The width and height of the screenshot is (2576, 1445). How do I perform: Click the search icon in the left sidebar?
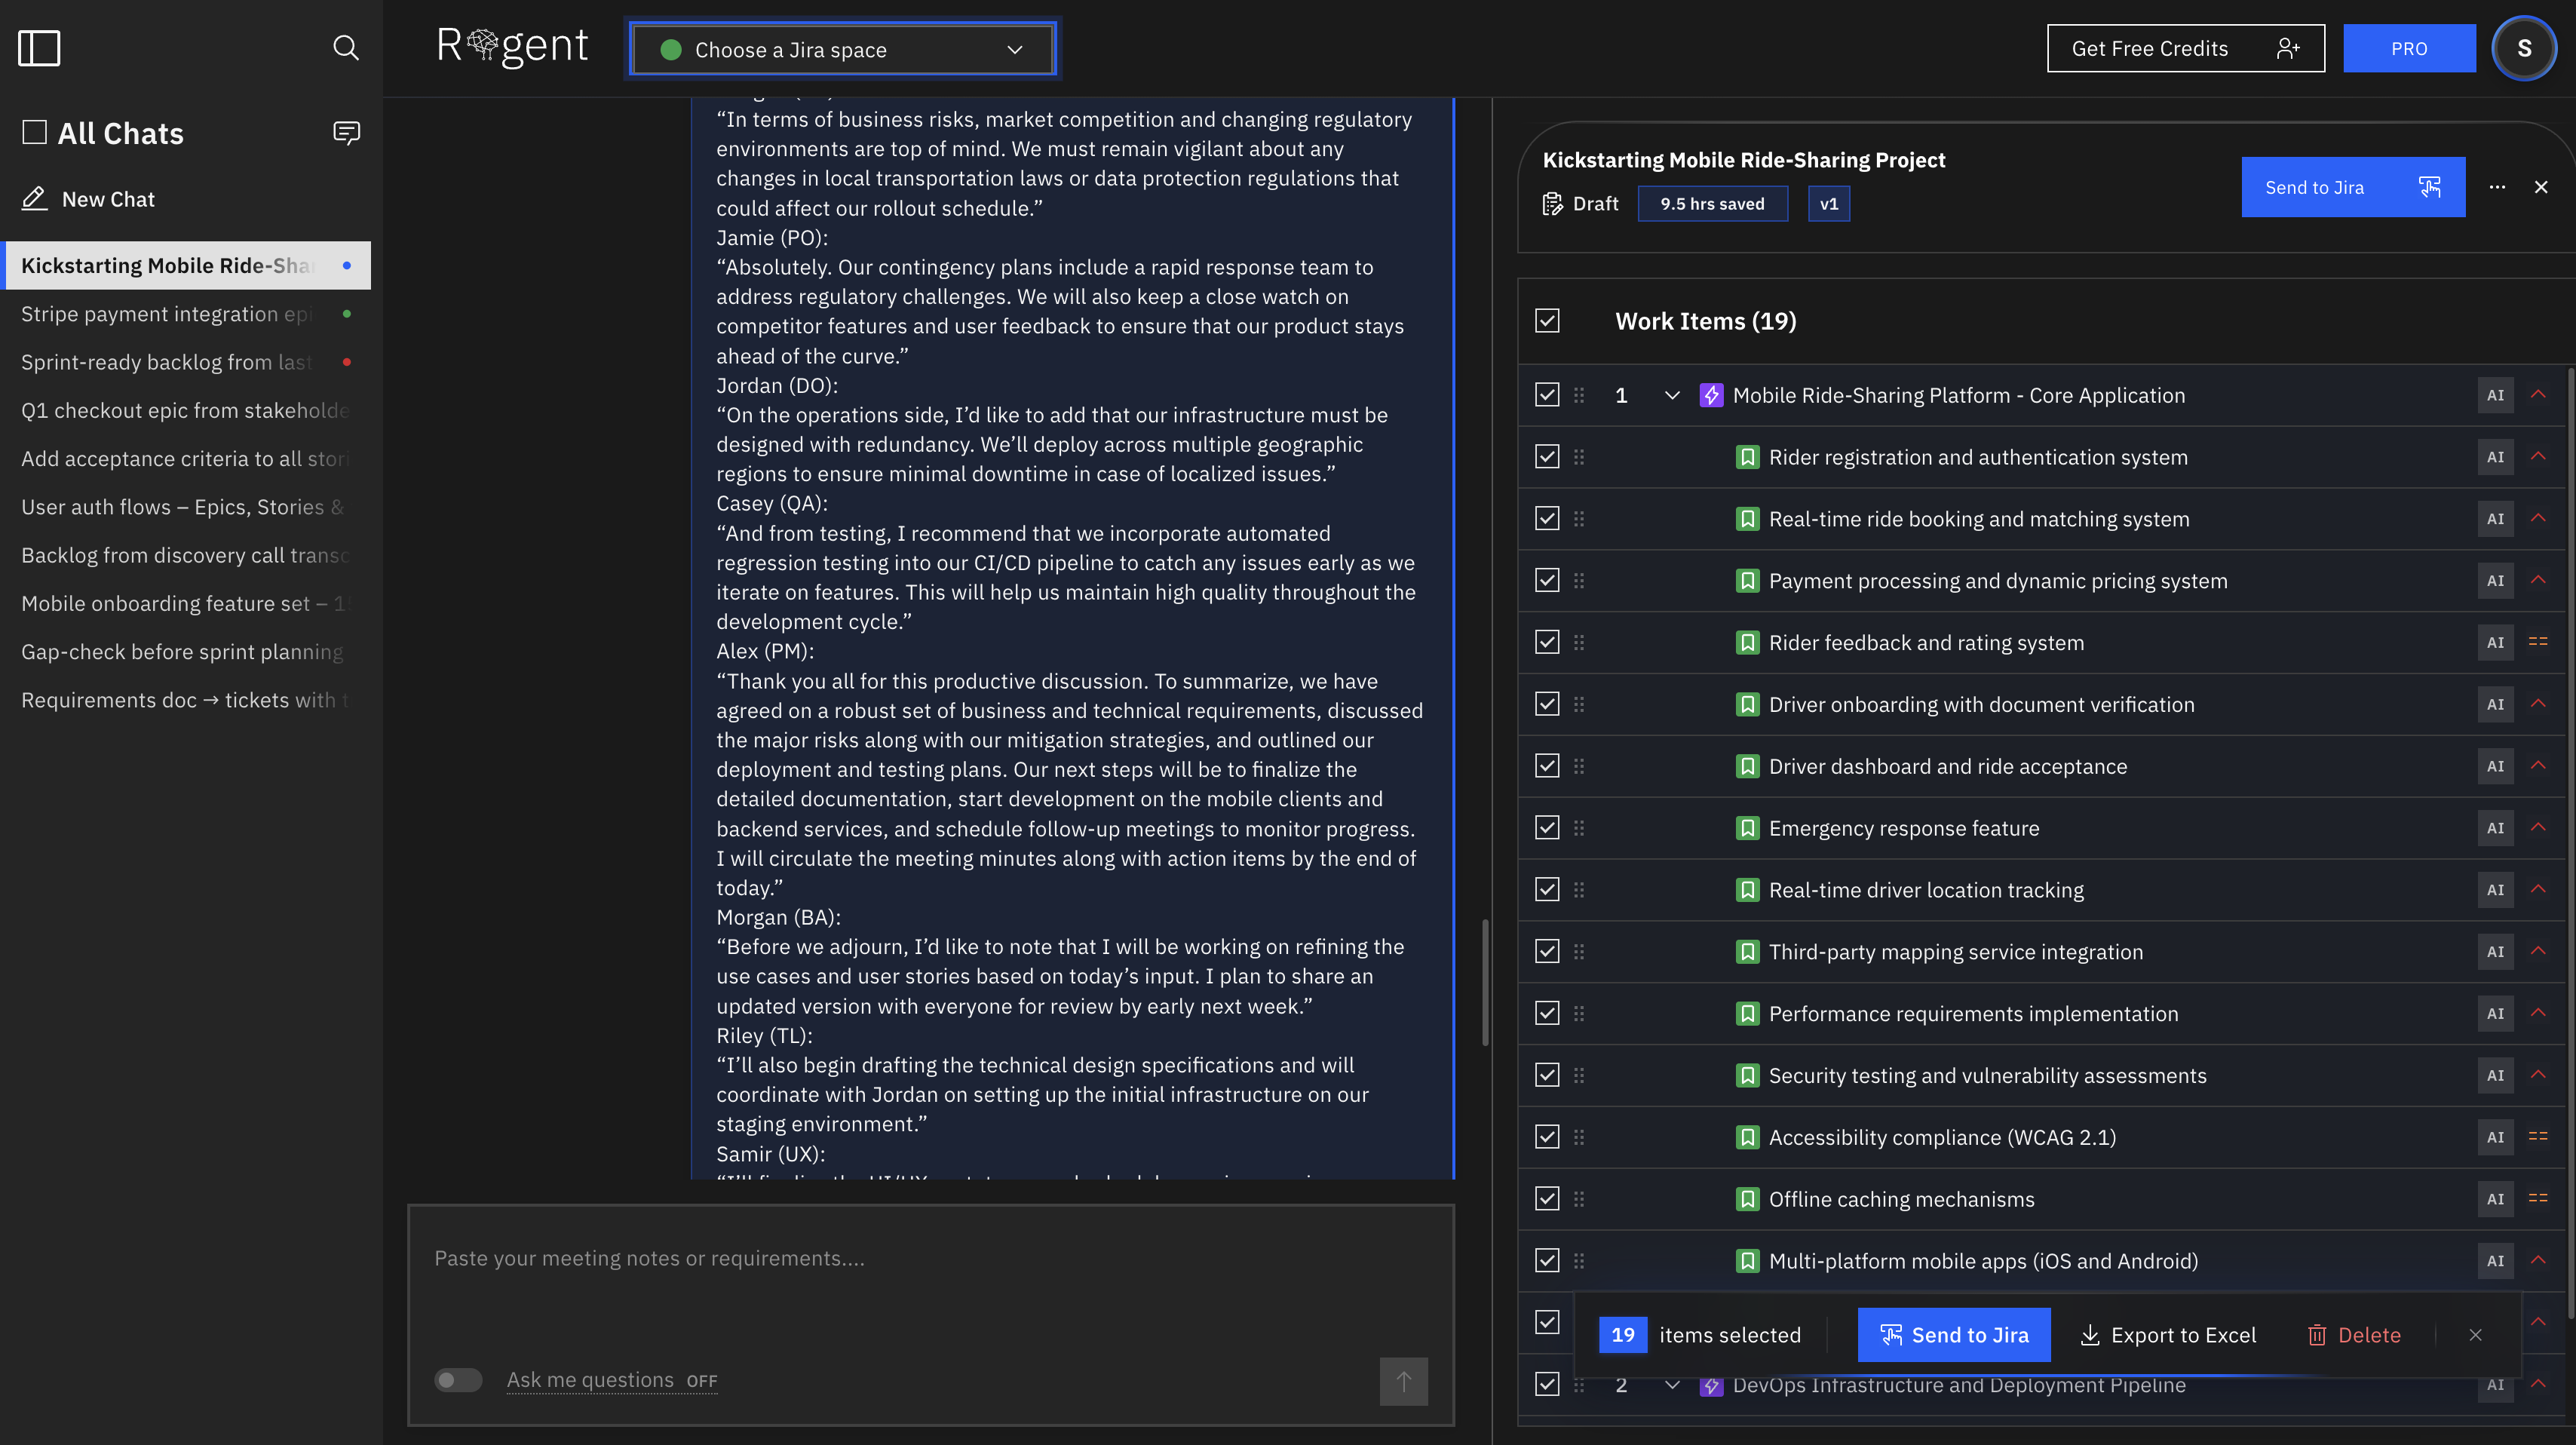[346, 47]
